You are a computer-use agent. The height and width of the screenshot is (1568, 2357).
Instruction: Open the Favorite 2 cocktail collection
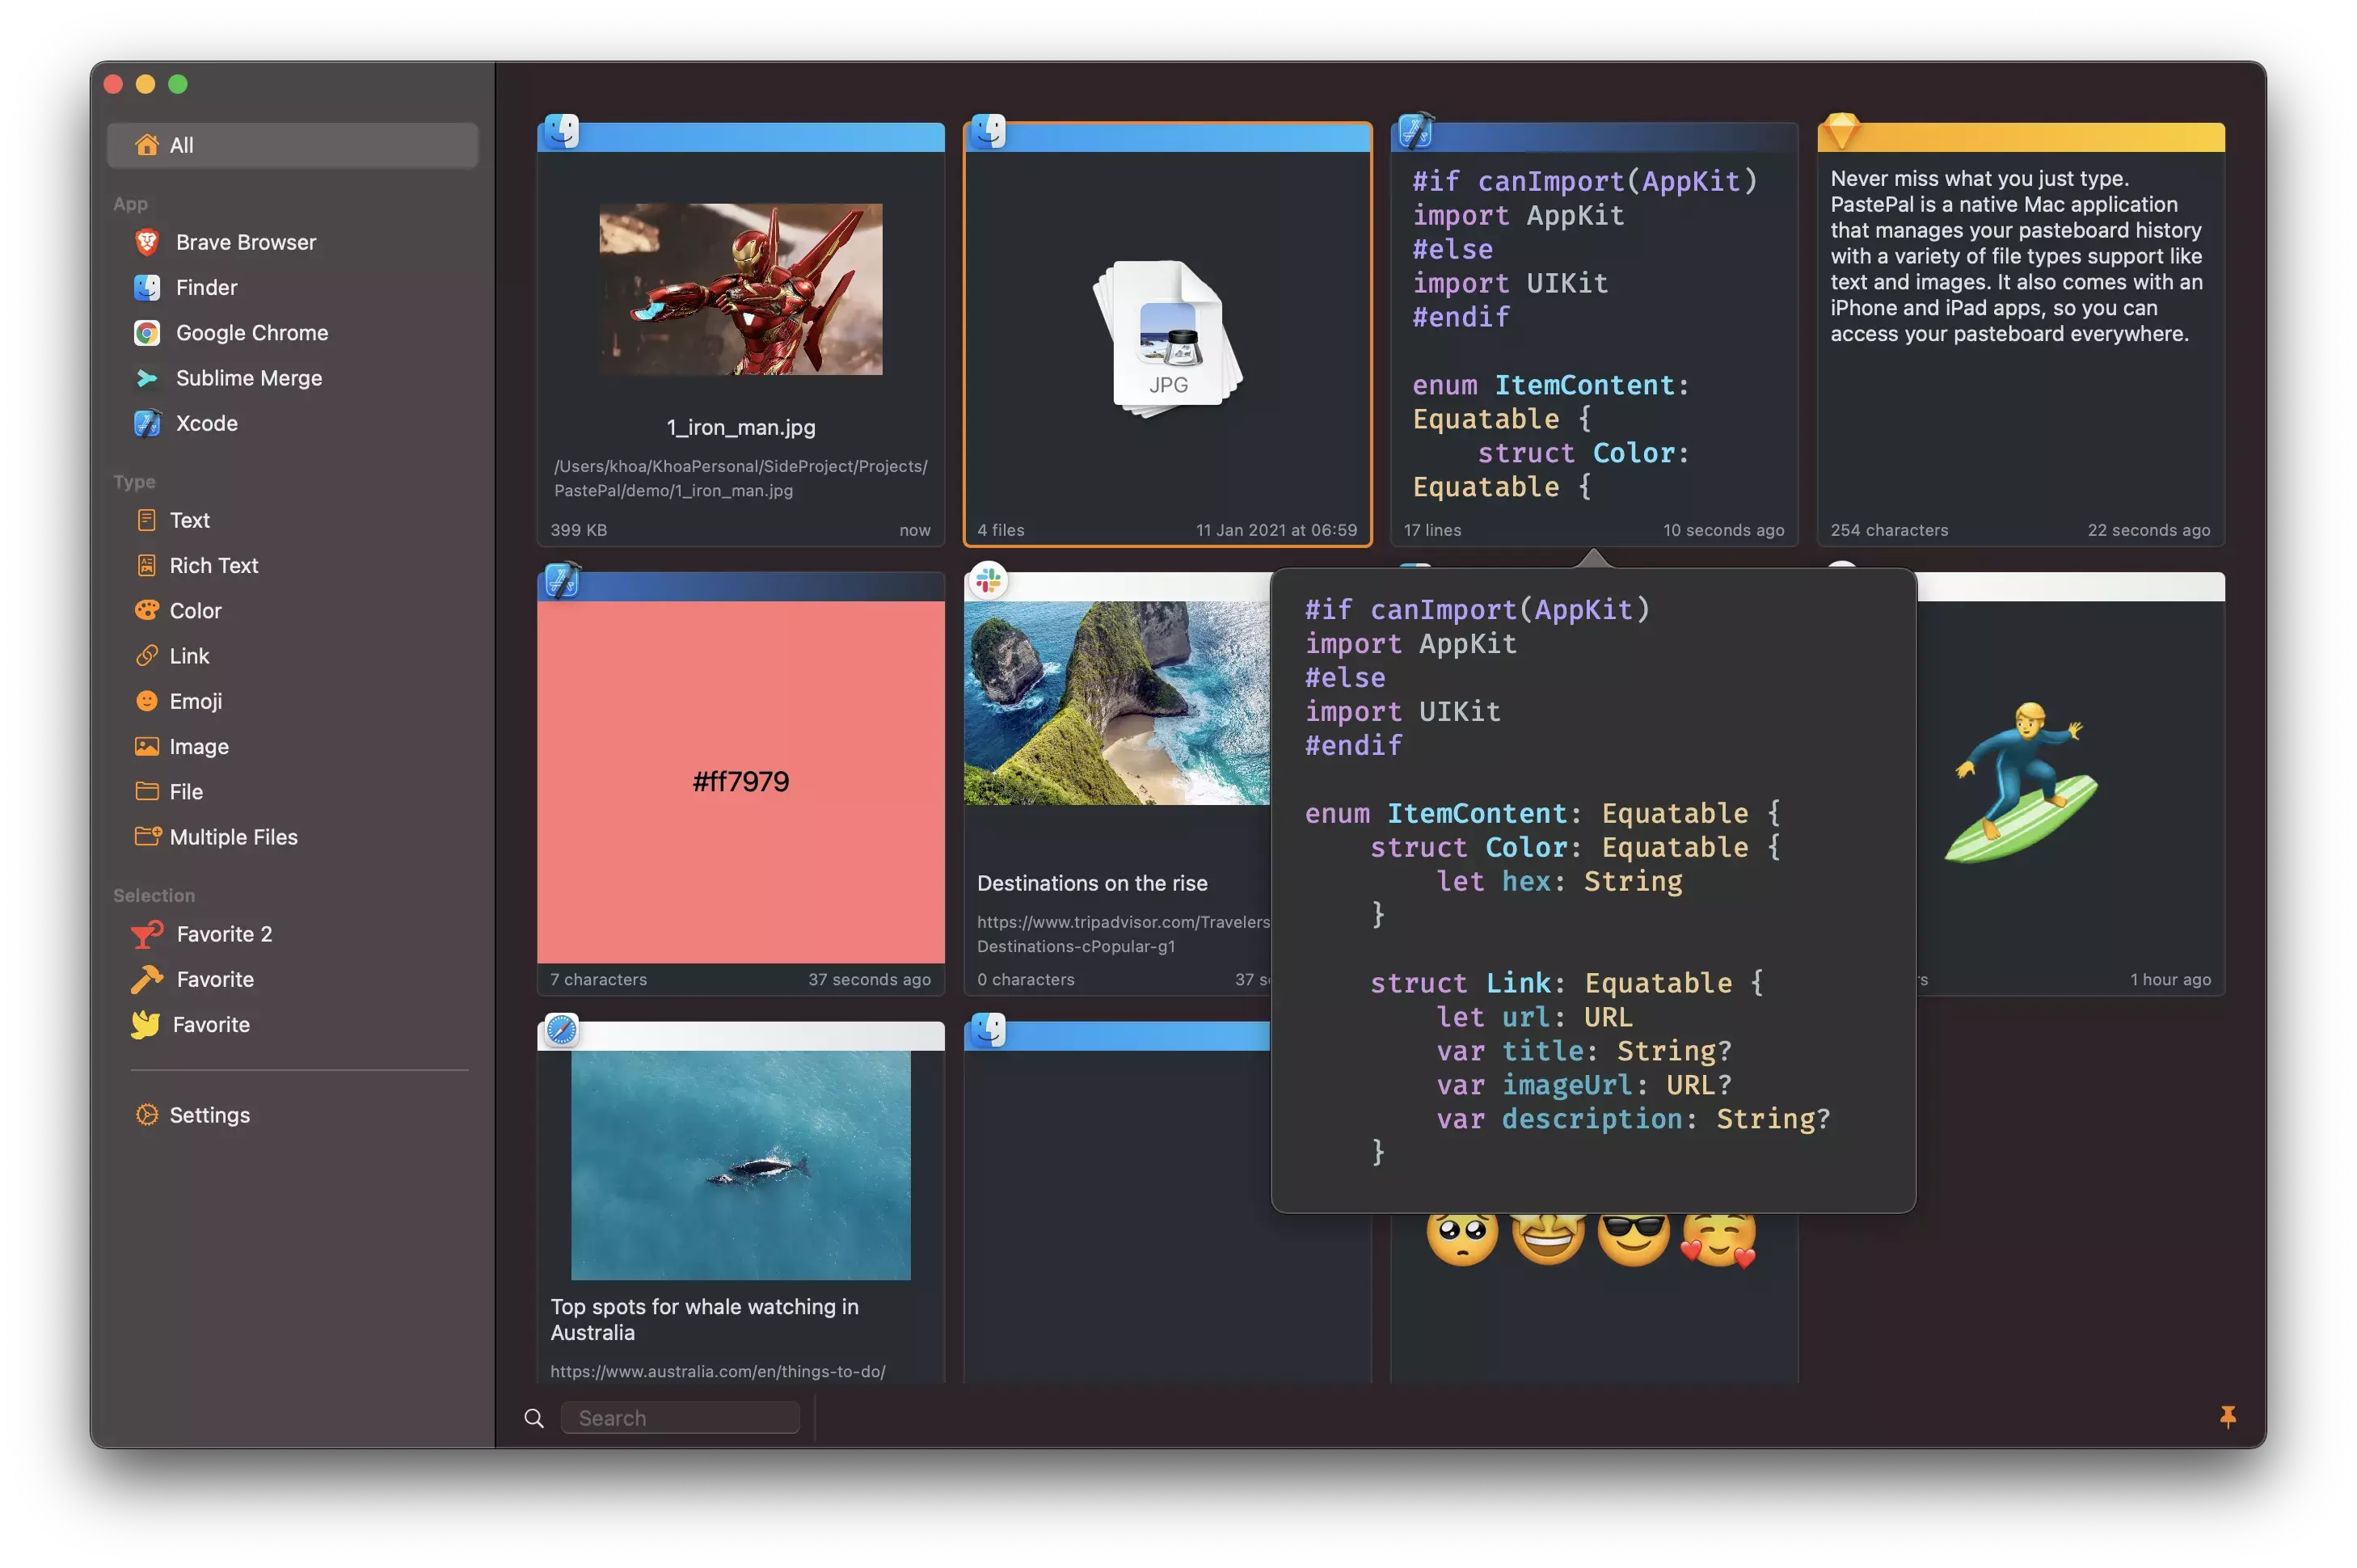[224, 934]
